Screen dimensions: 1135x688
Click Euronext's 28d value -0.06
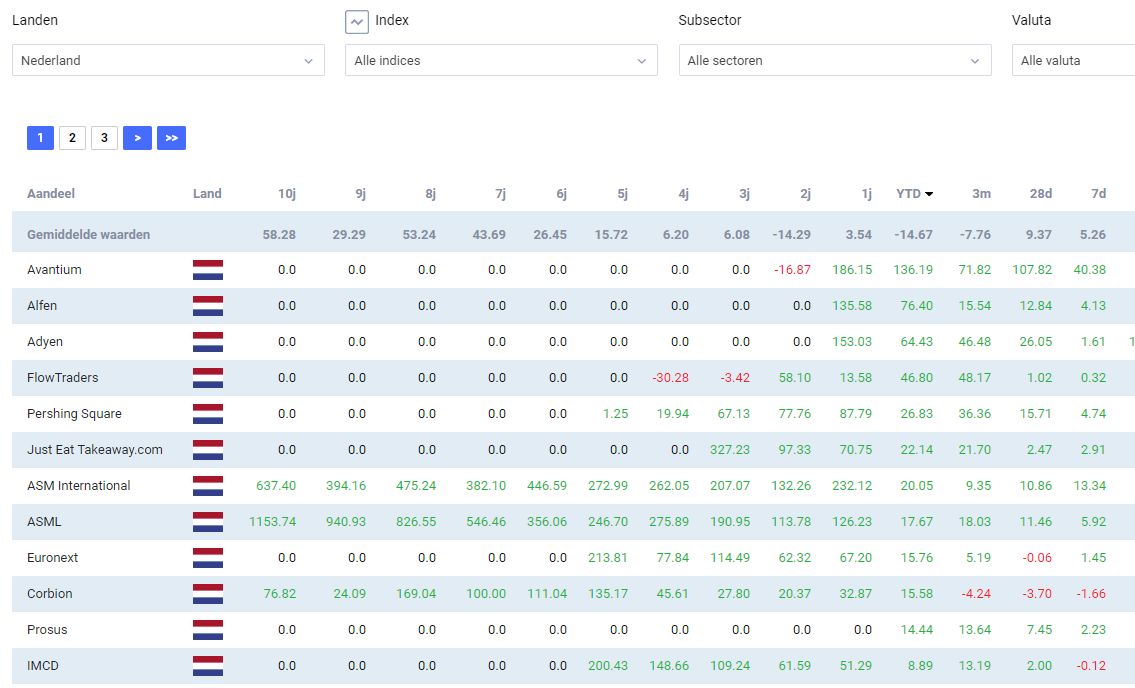pyautogui.click(x=1037, y=558)
